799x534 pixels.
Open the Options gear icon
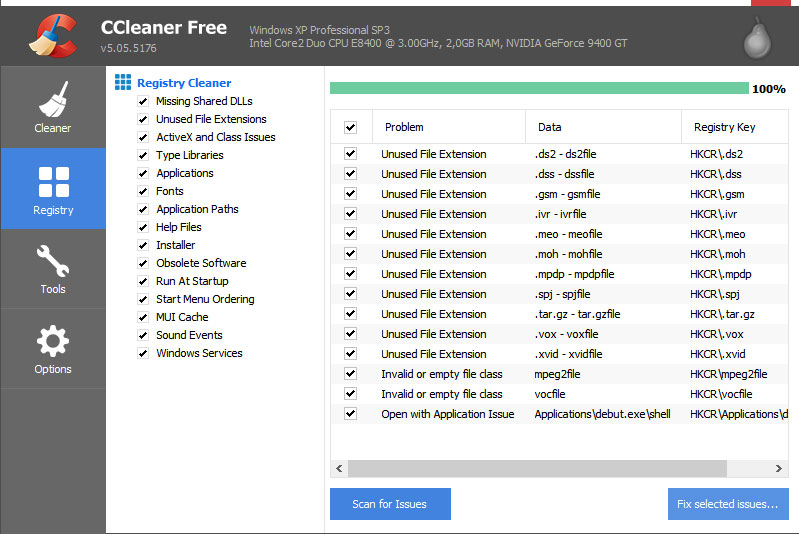(53, 341)
